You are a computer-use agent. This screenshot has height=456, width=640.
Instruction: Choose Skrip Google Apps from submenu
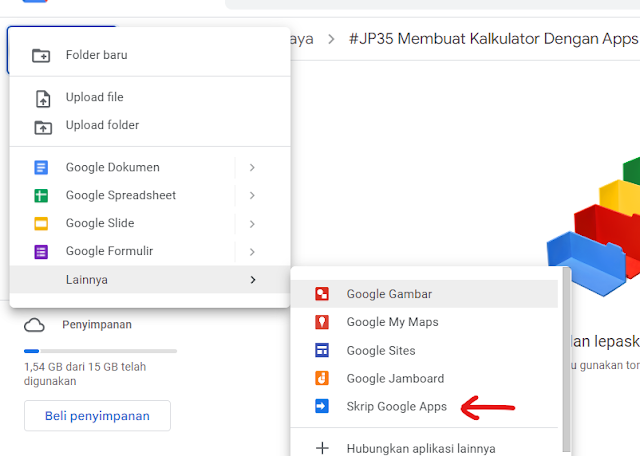click(424, 407)
